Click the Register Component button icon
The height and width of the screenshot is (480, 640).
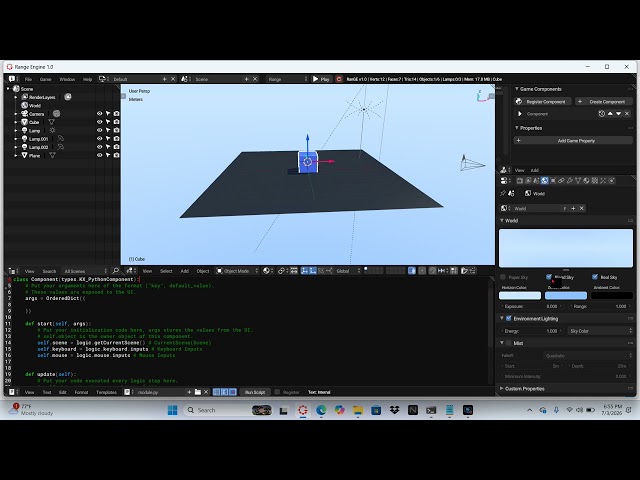pos(519,102)
